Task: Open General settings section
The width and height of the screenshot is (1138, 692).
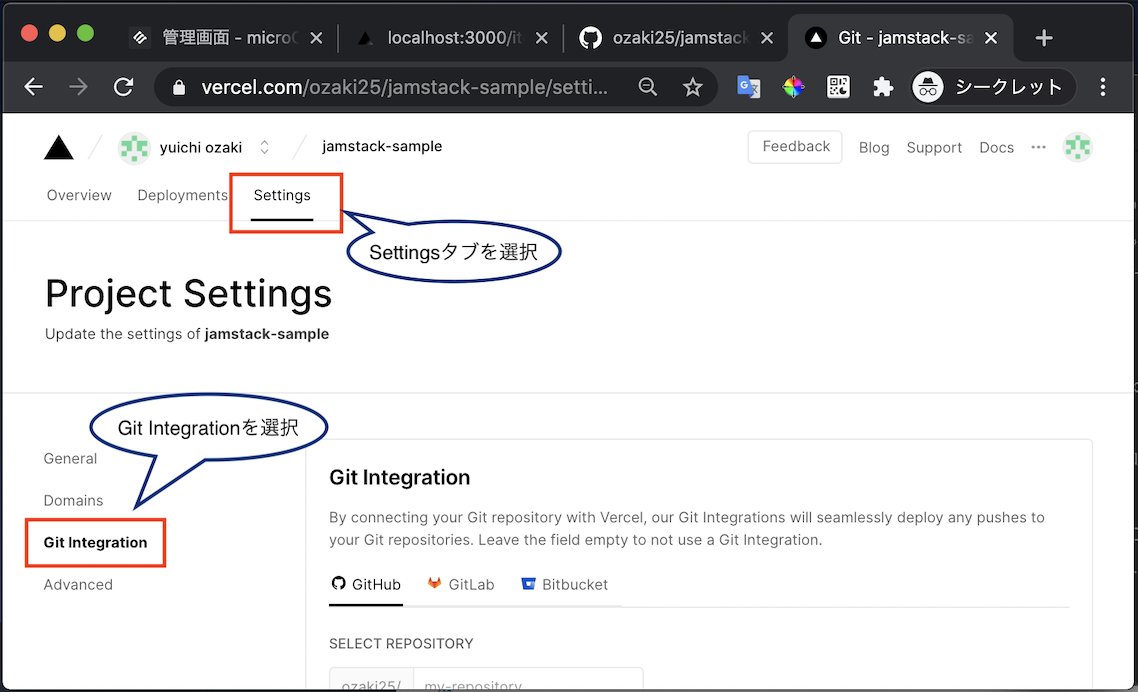Action: 70,459
